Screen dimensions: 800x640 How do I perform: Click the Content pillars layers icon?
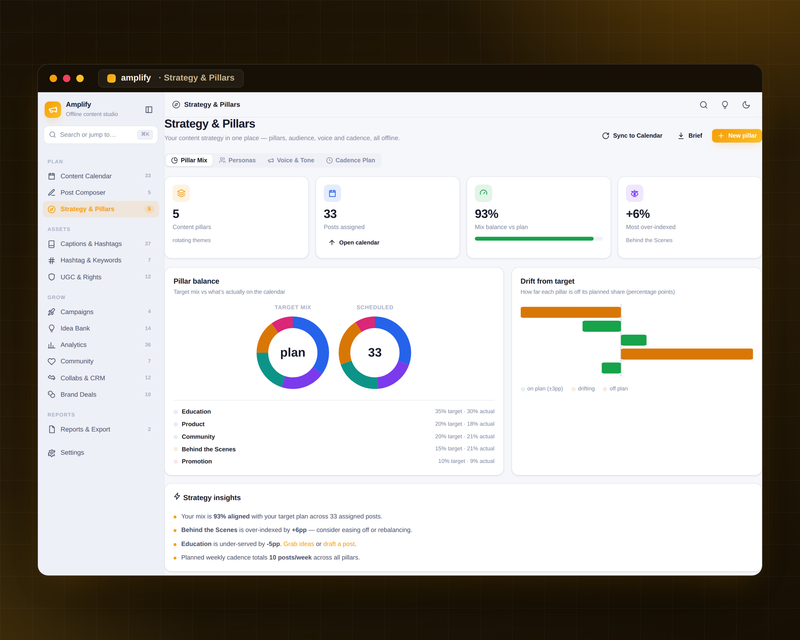(181, 193)
